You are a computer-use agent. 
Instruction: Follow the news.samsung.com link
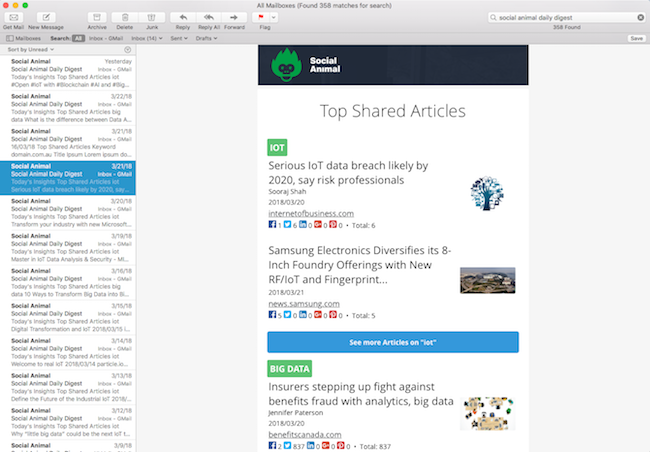click(304, 304)
